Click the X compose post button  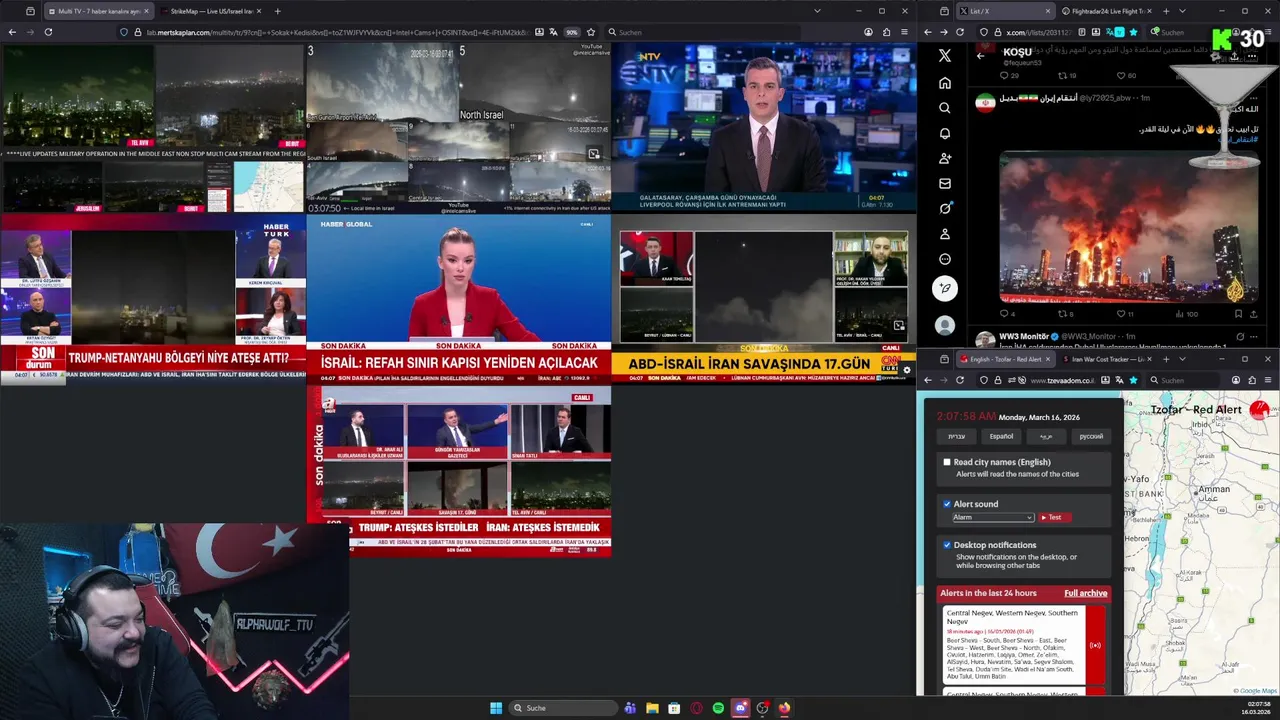pyautogui.click(x=945, y=288)
